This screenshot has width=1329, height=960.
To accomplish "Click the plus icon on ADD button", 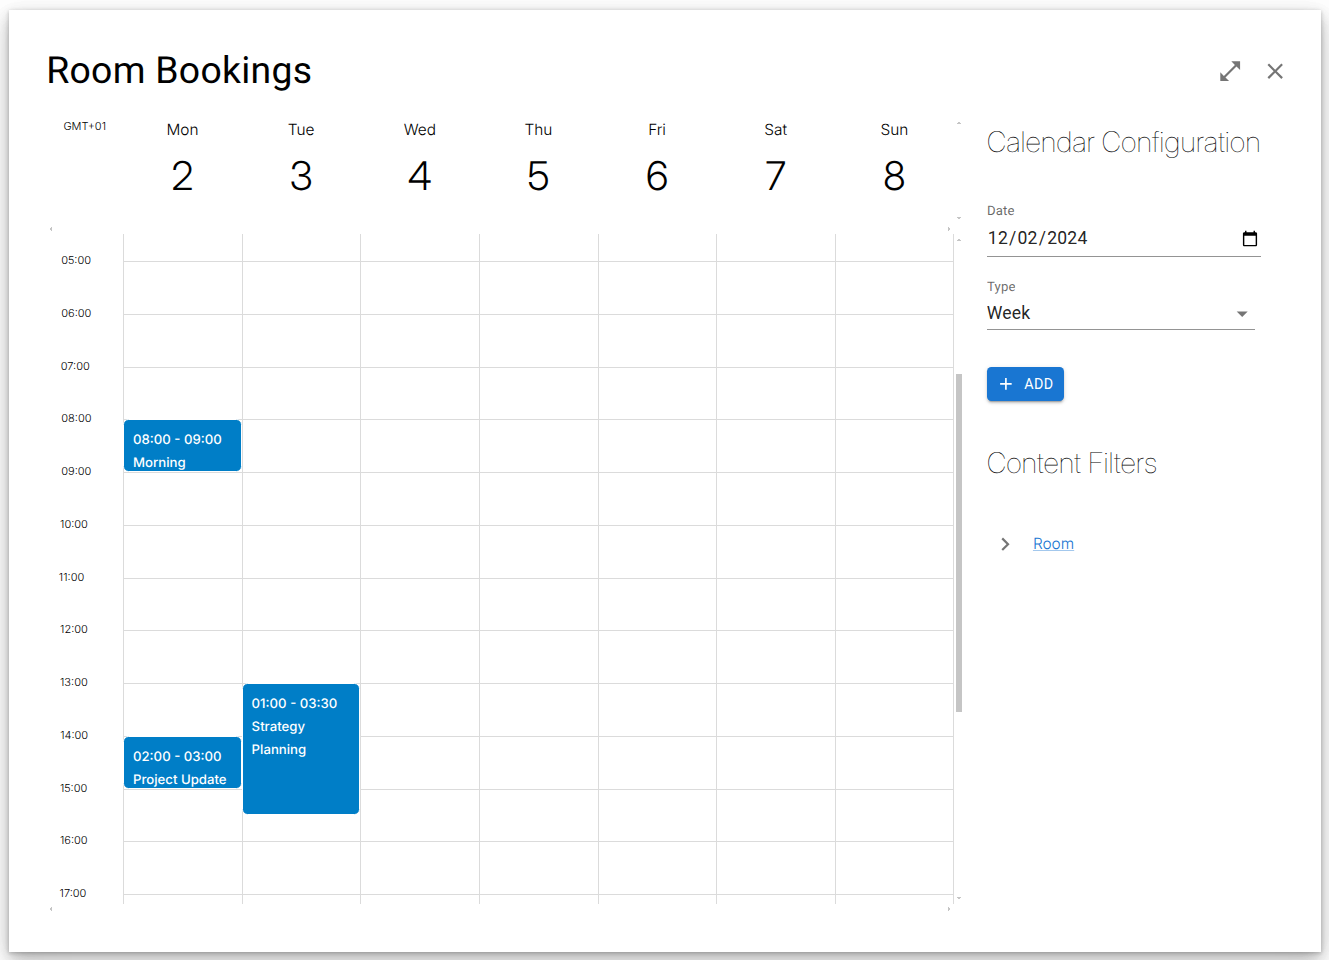I will coord(1006,384).
